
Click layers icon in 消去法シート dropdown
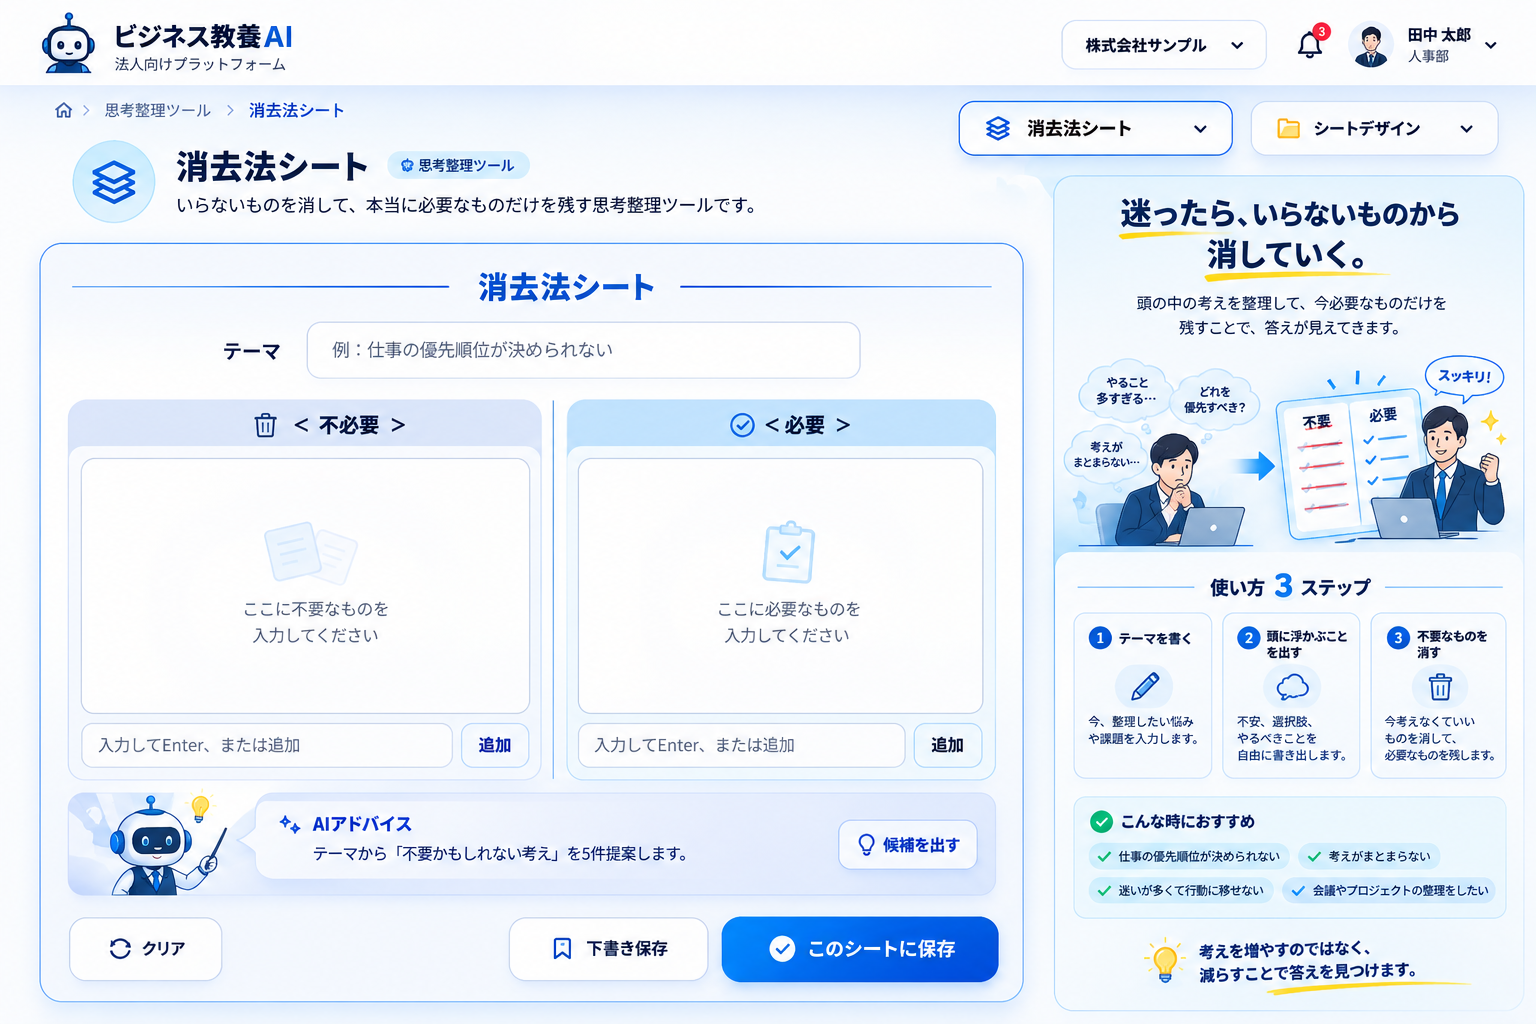tap(998, 128)
